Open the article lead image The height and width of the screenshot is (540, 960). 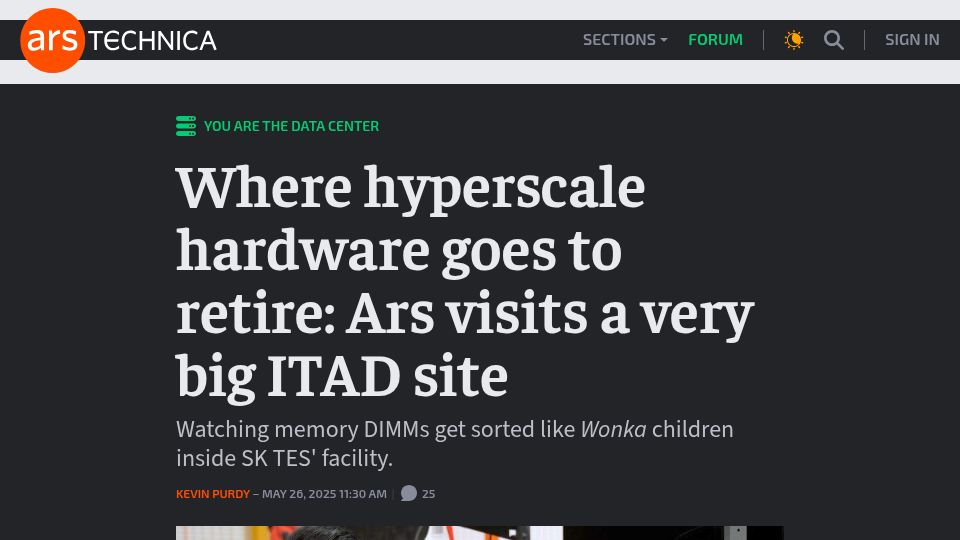pyautogui.click(x=479, y=533)
